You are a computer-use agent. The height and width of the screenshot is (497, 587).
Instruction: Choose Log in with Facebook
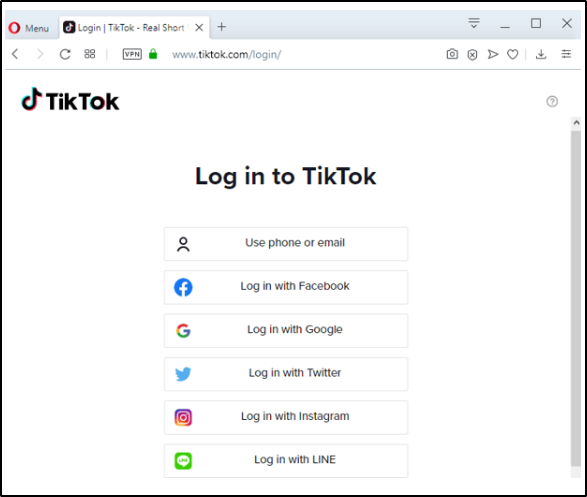(x=286, y=287)
